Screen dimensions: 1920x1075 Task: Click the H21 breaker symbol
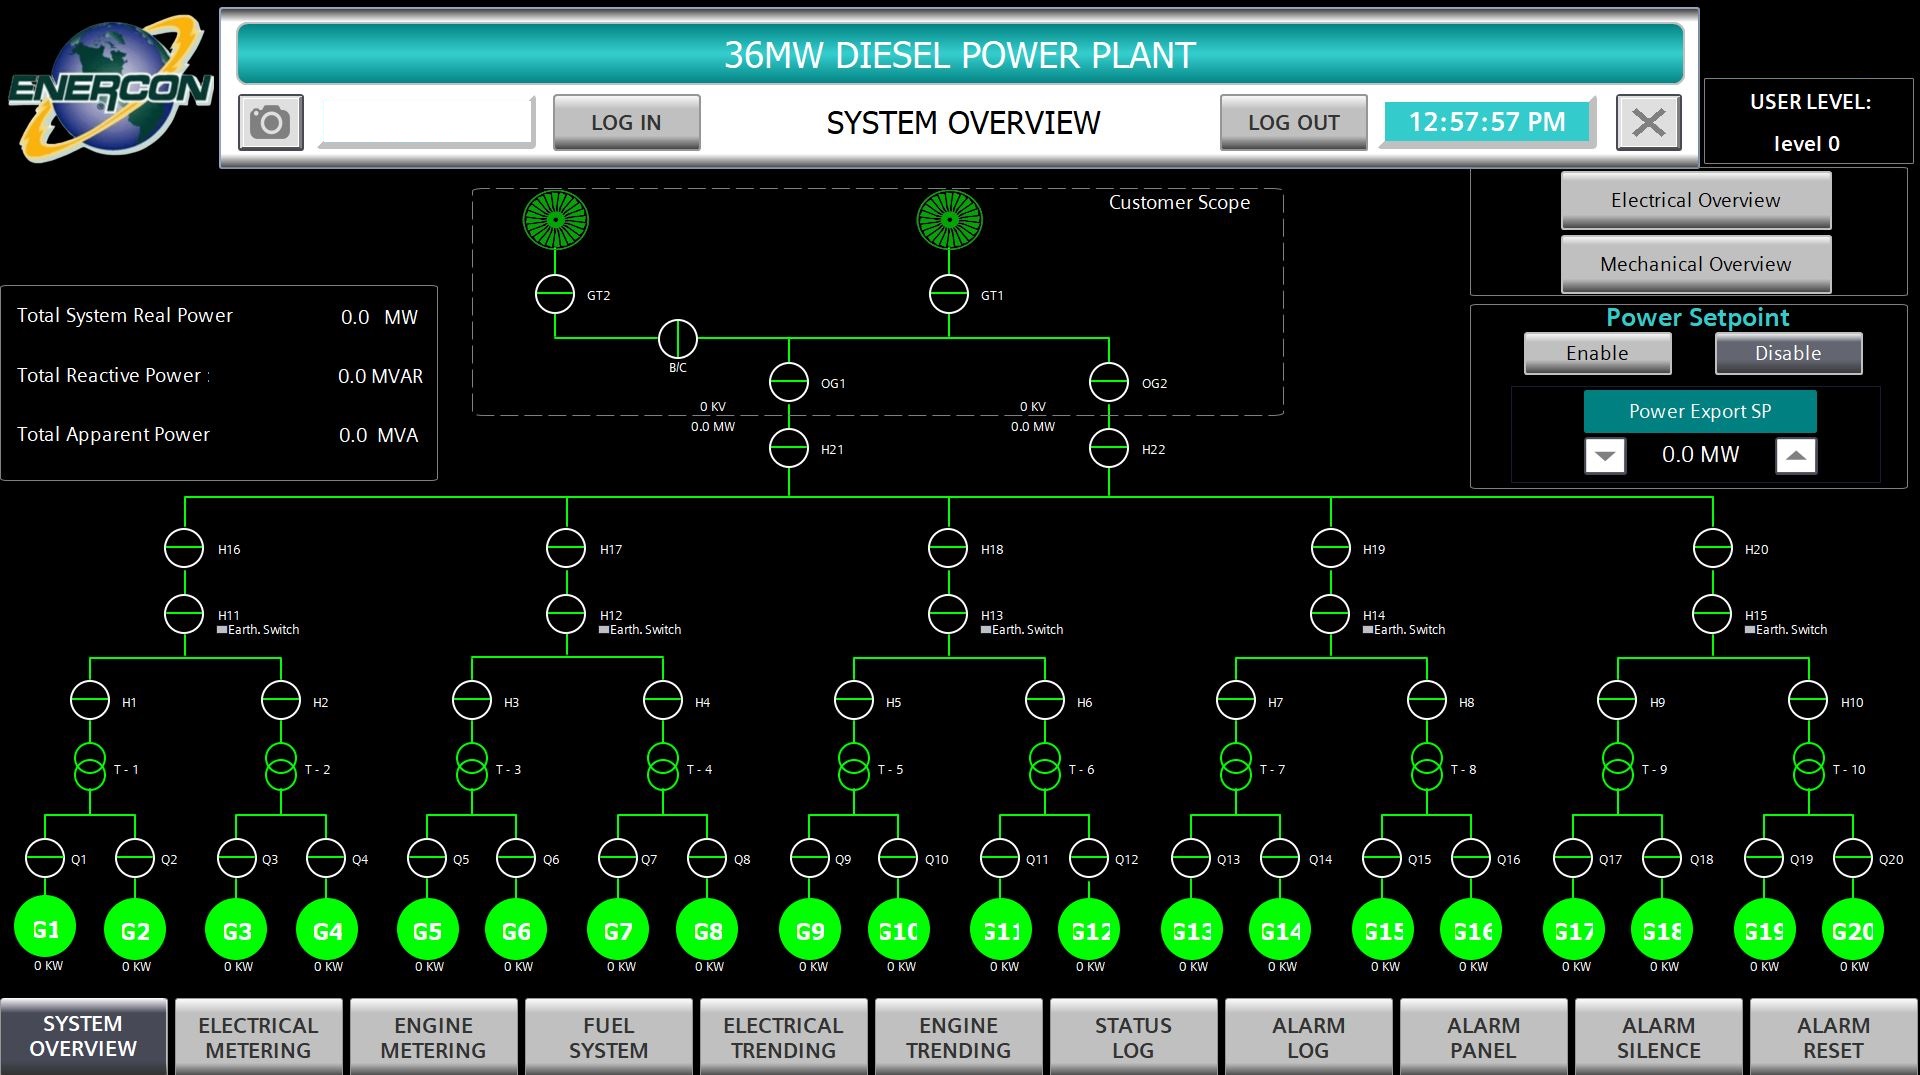[789, 449]
